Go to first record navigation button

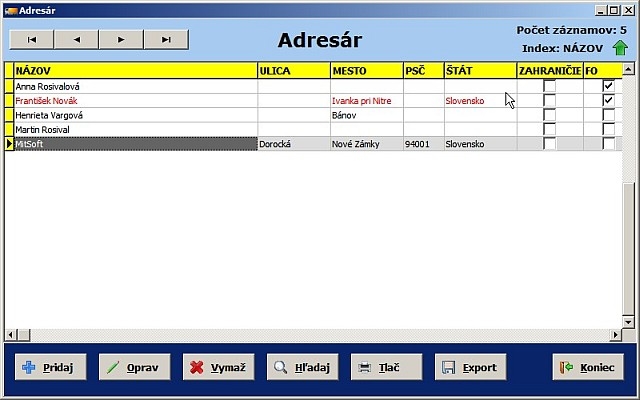pyautogui.click(x=31, y=40)
